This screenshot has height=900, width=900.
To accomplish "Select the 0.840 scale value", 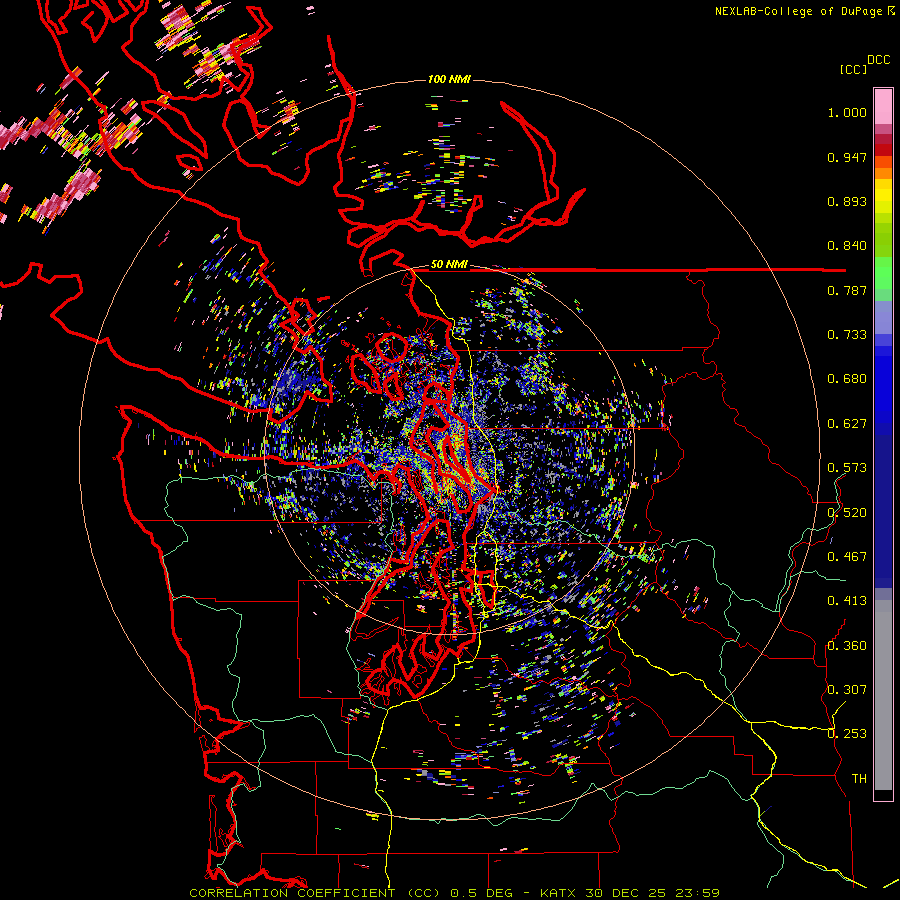I will point(847,246).
